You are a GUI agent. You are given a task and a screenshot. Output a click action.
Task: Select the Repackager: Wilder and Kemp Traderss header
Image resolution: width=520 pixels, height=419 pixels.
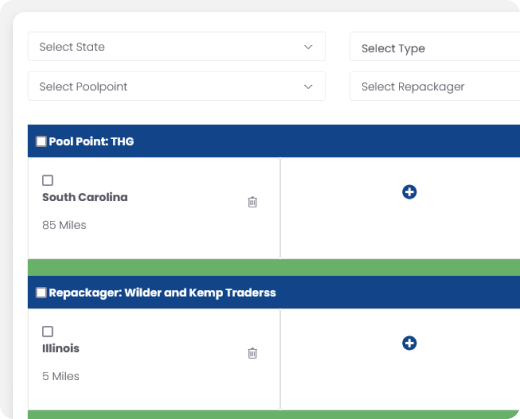tap(274, 292)
